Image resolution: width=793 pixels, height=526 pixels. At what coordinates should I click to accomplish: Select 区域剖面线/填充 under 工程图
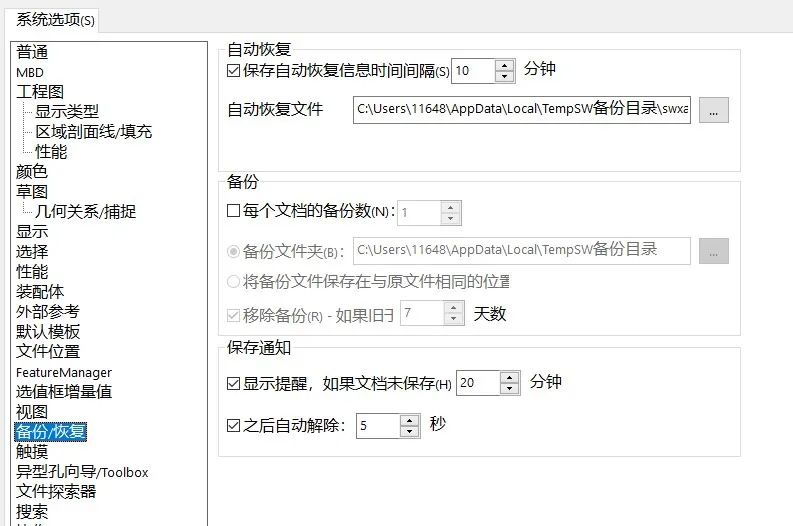pos(94,132)
